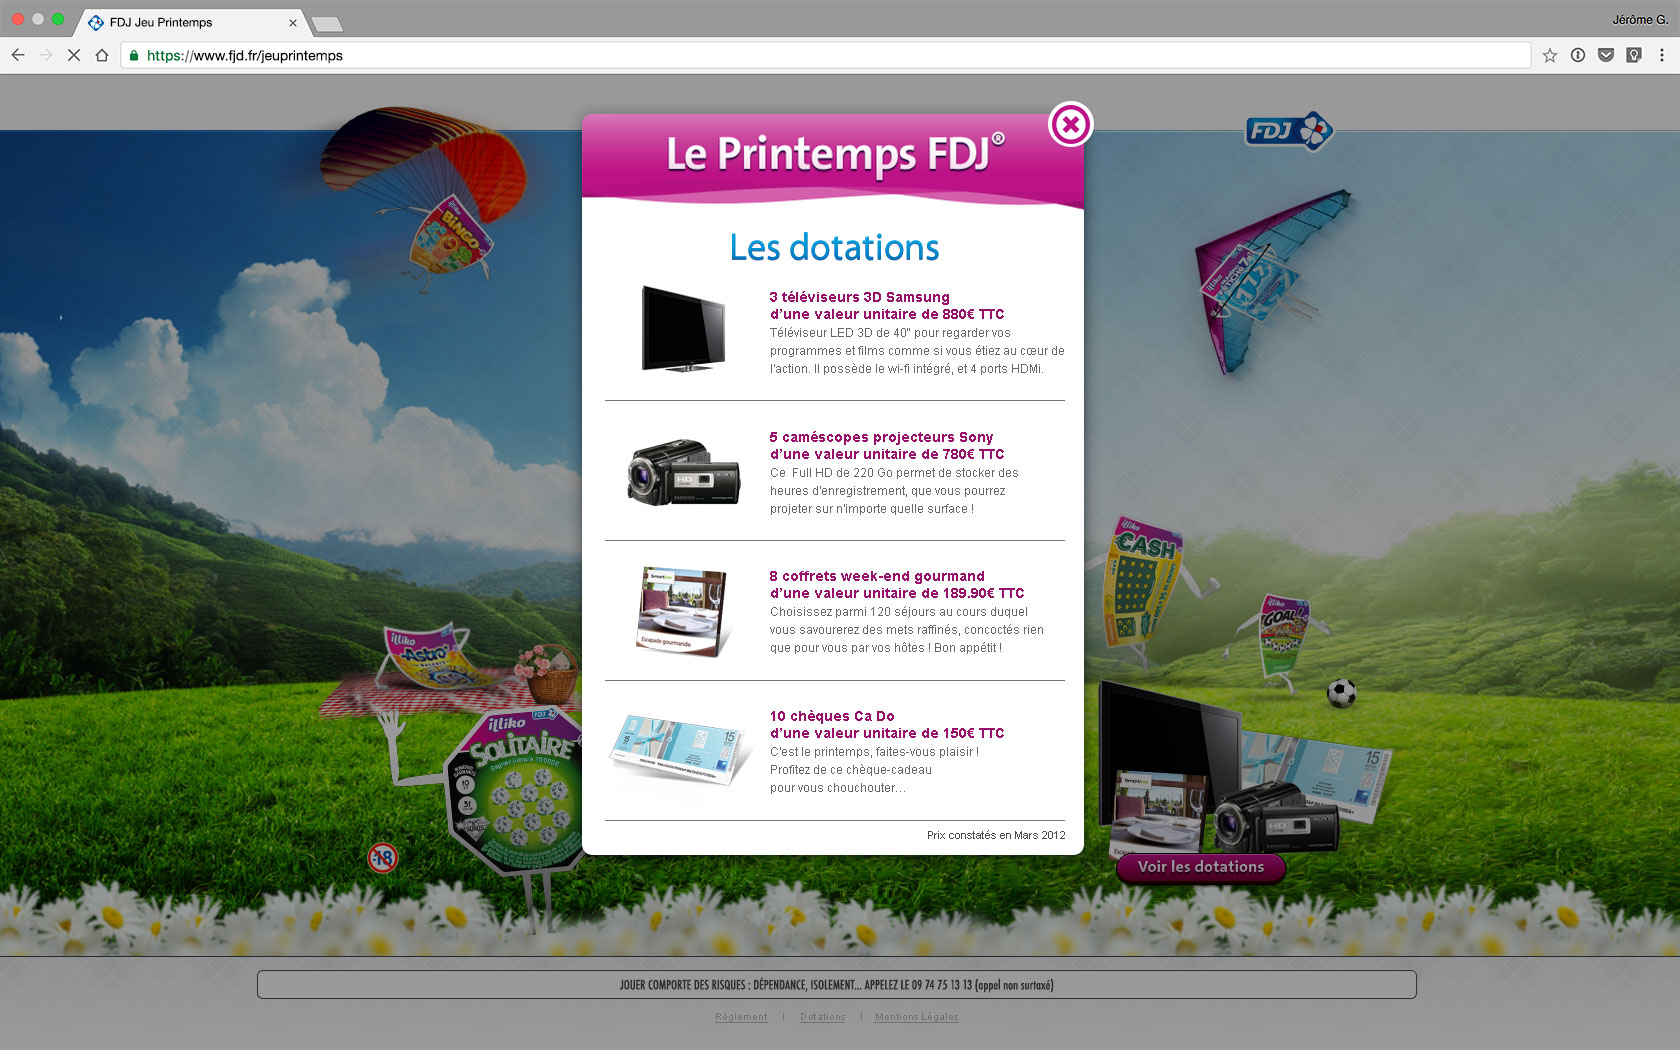Click the 8 coffrets week-end gourmand heading

pos(897,584)
